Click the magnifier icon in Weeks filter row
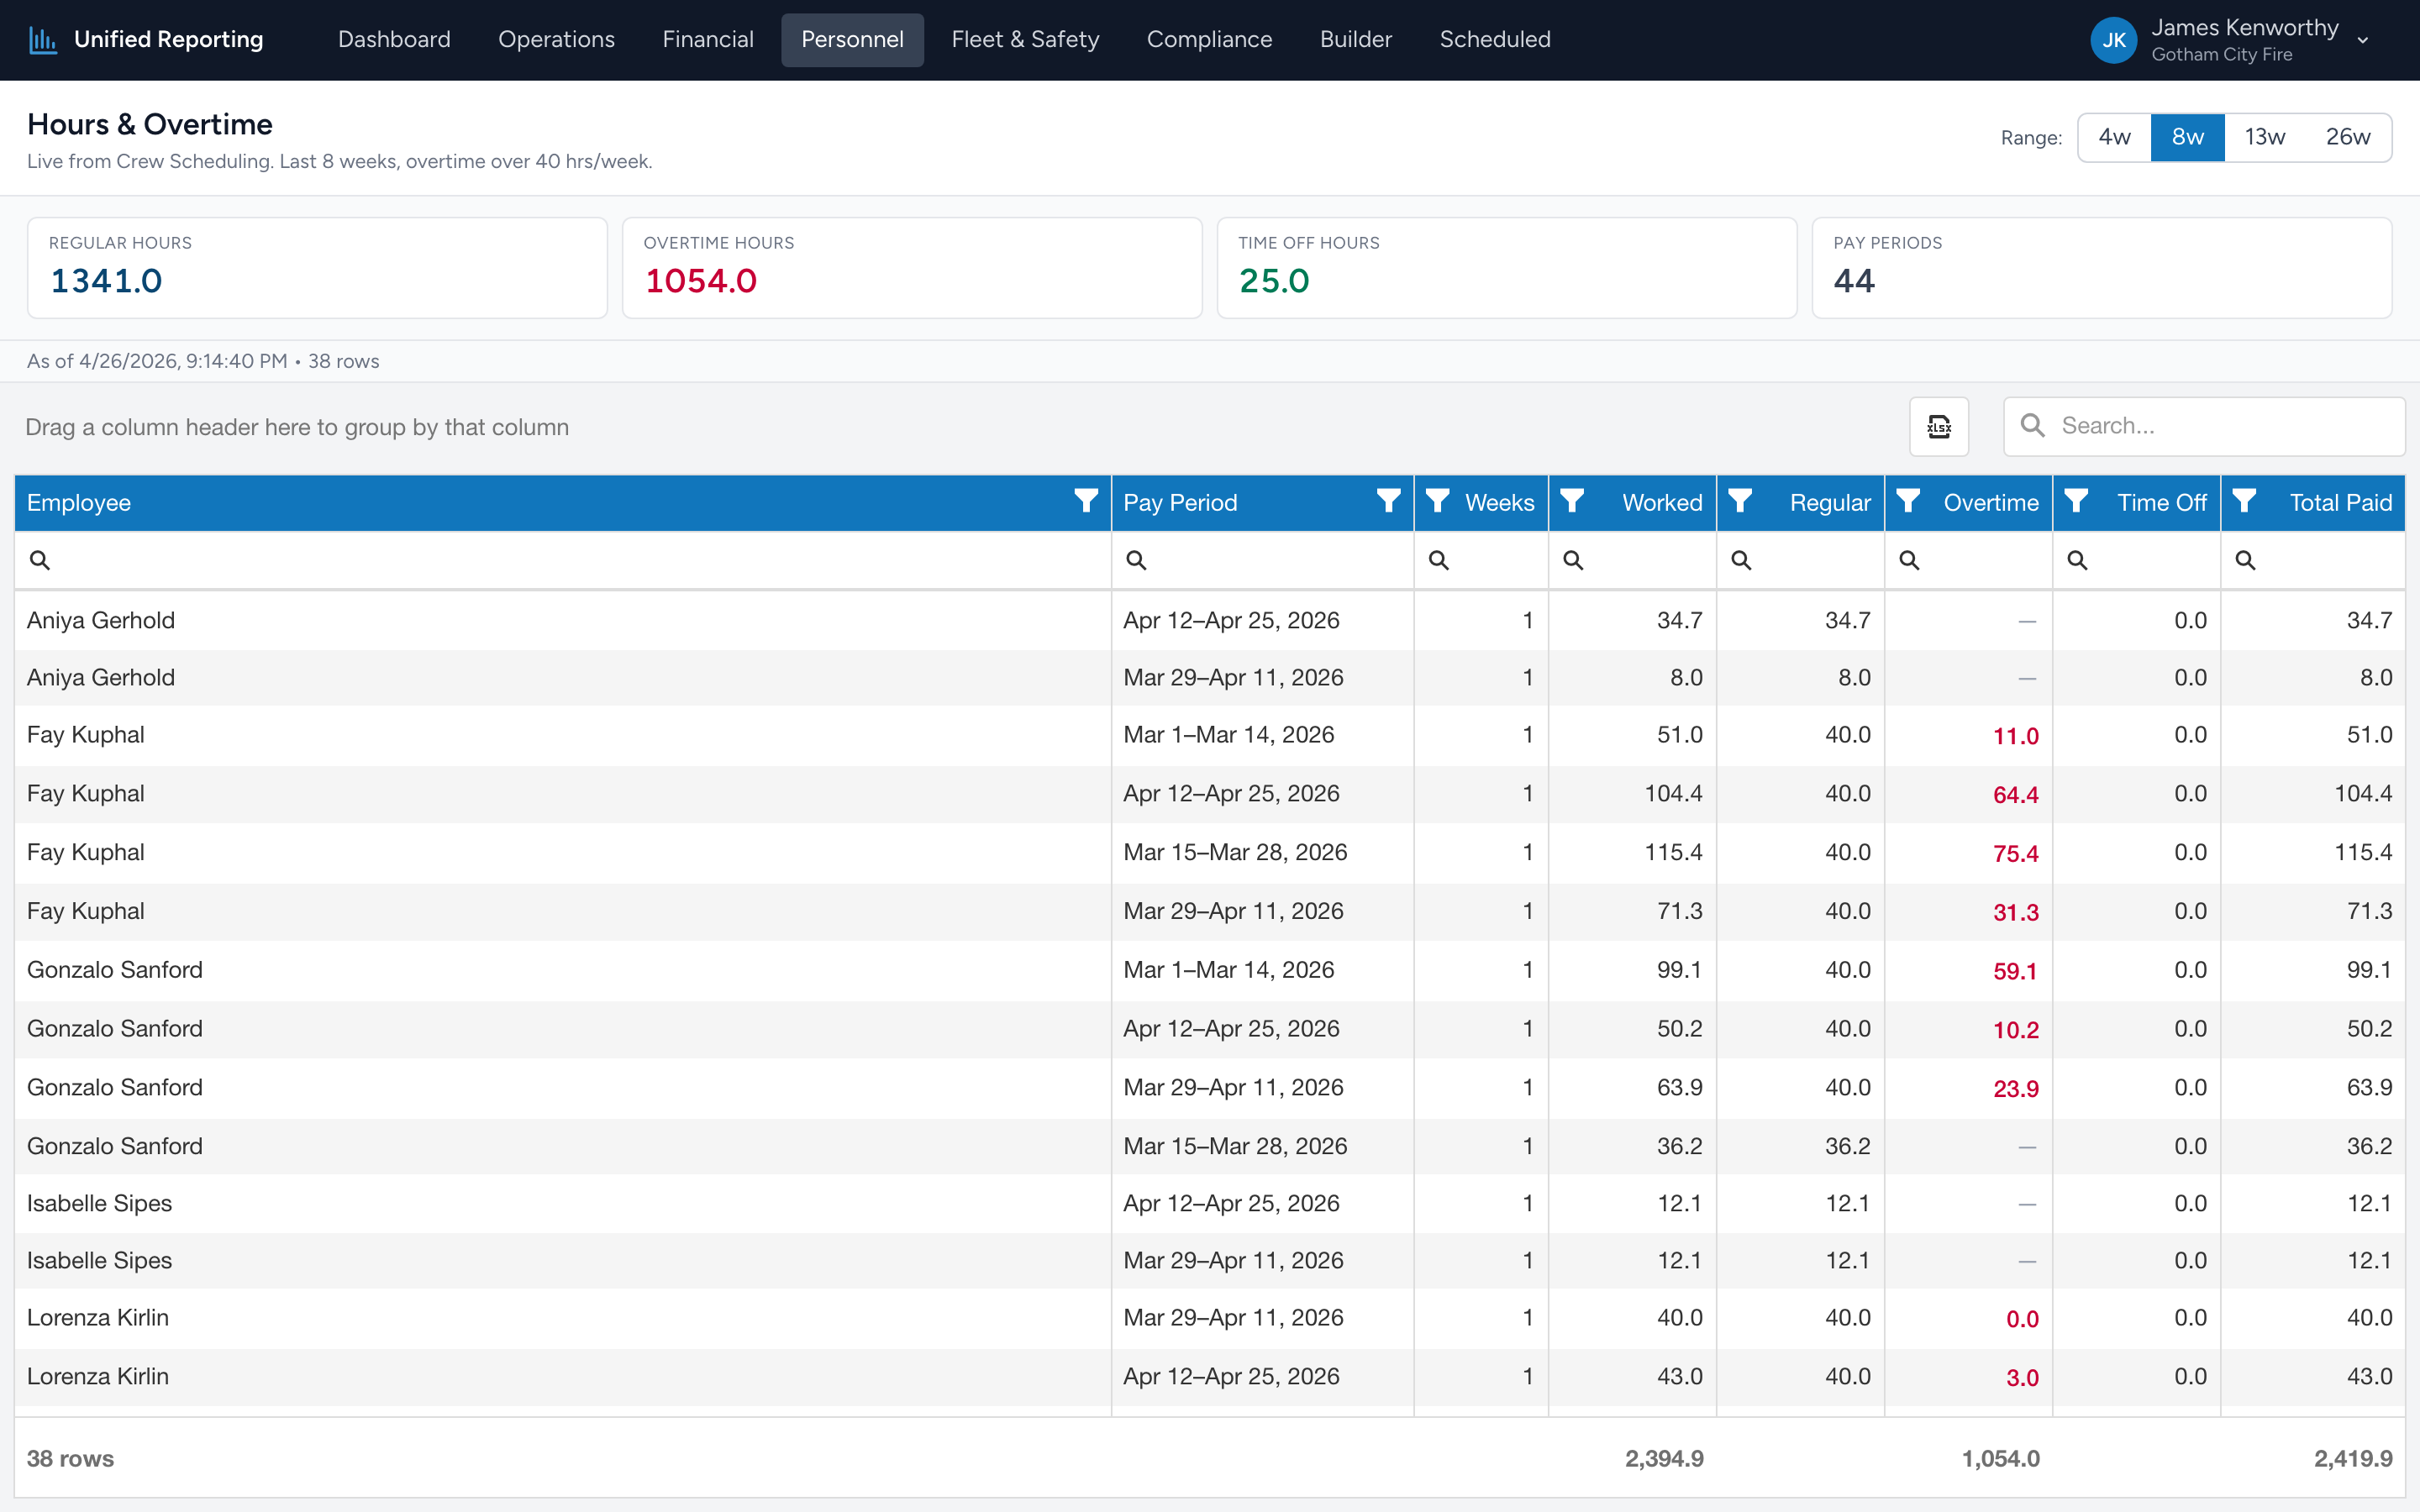2420x1512 pixels. (1439, 560)
